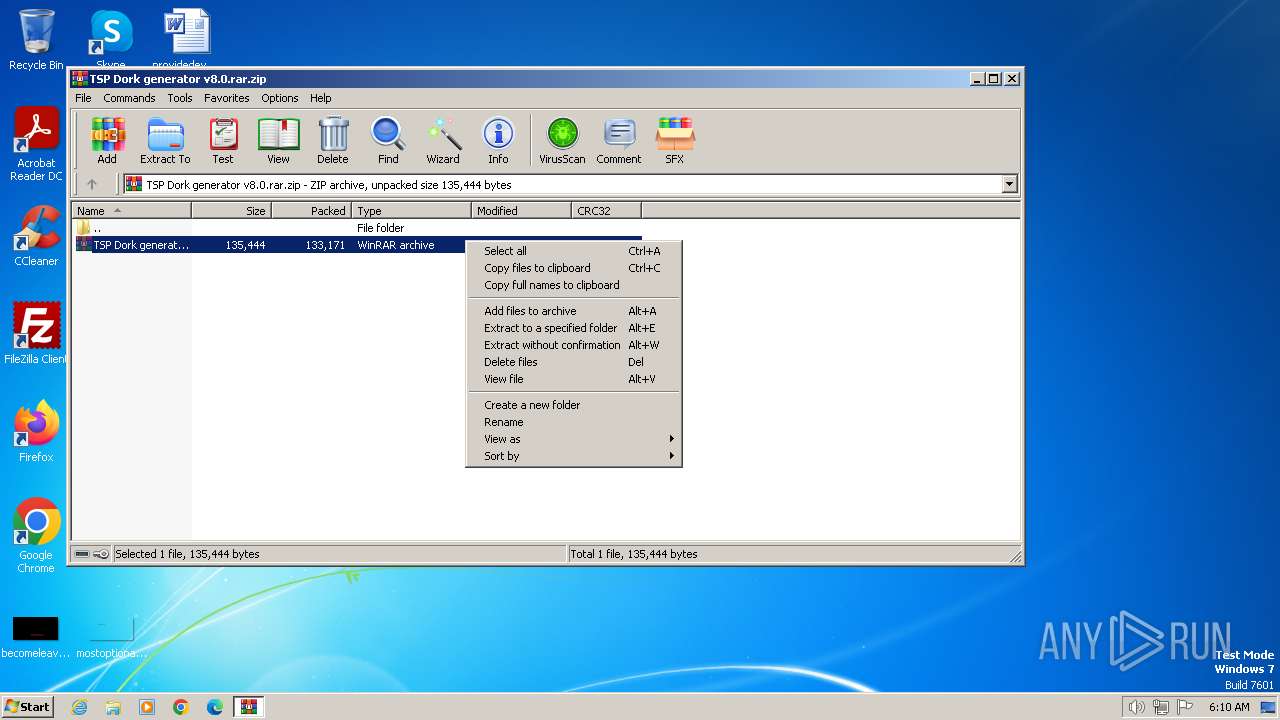Viewport: 1280px width, 720px height.
Task: Choose Copy full names to clipboard
Action: (x=574, y=285)
